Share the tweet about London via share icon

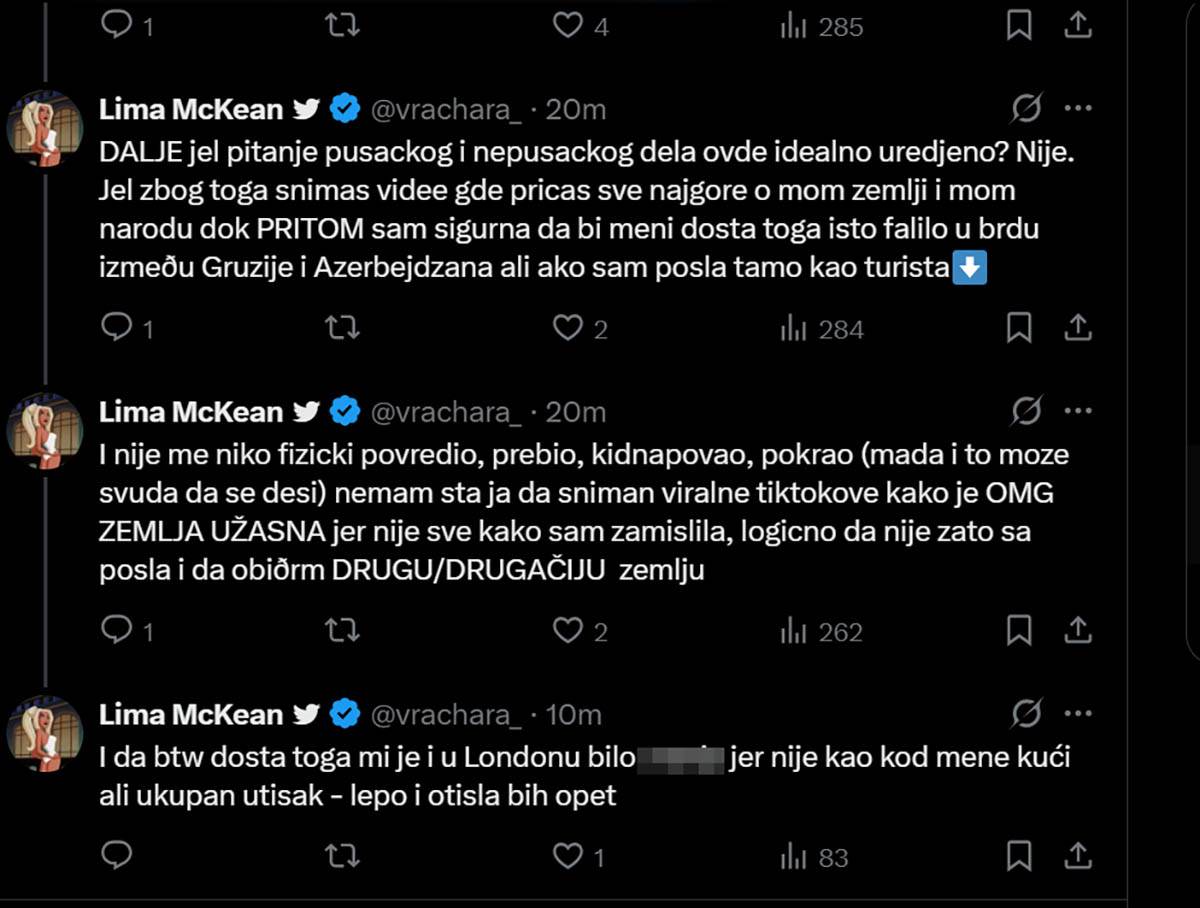coord(1078,857)
